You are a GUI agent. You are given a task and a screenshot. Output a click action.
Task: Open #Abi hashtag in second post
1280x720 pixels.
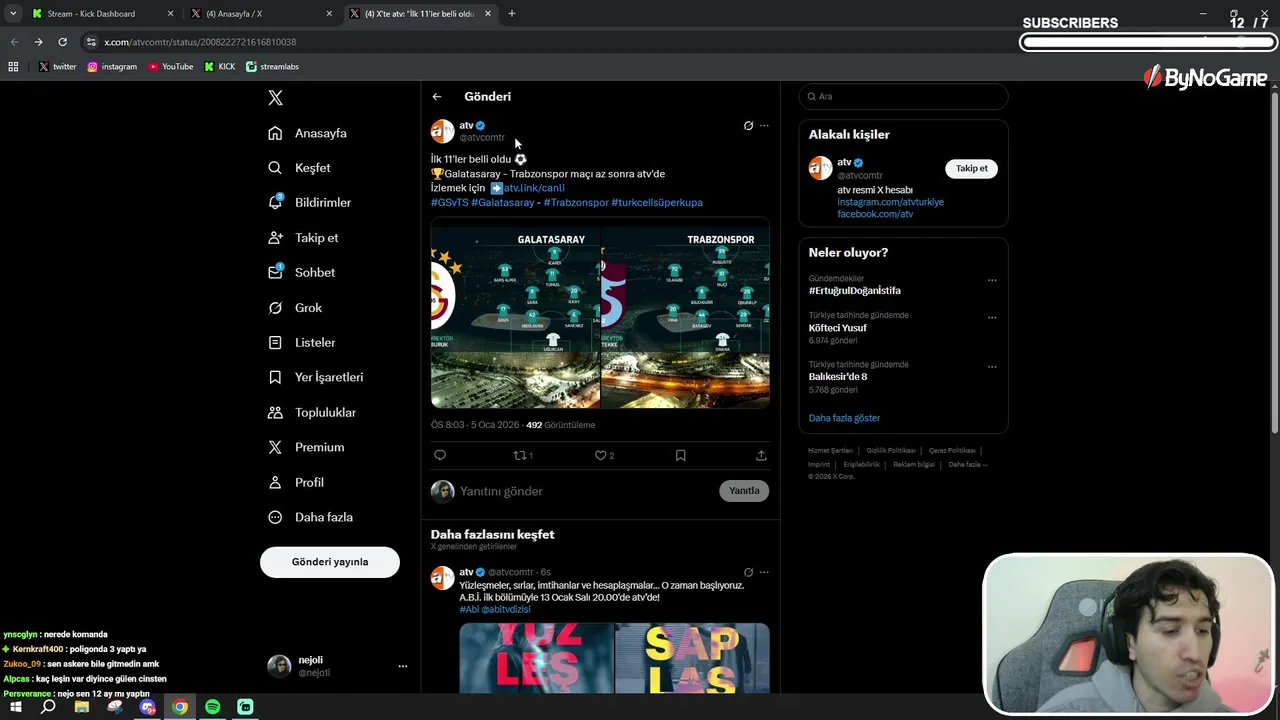[x=469, y=609]
